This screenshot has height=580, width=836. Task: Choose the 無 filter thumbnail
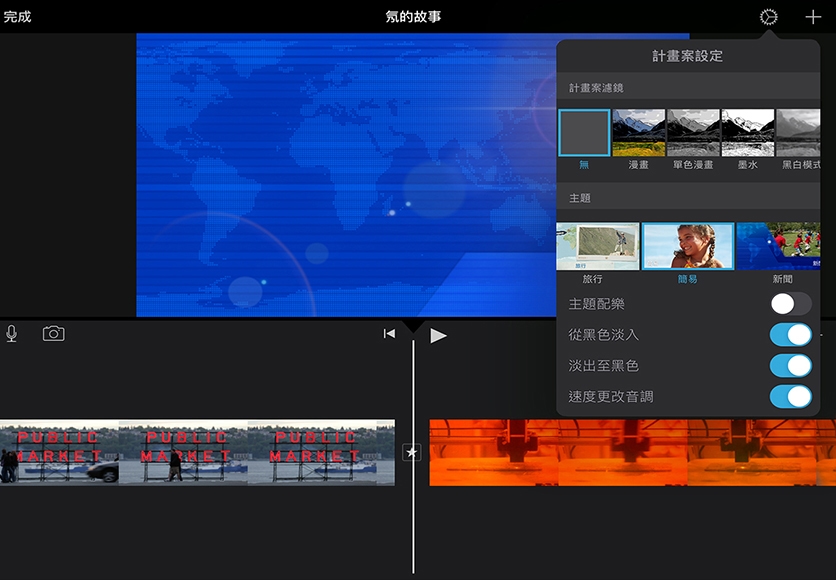pos(584,133)
